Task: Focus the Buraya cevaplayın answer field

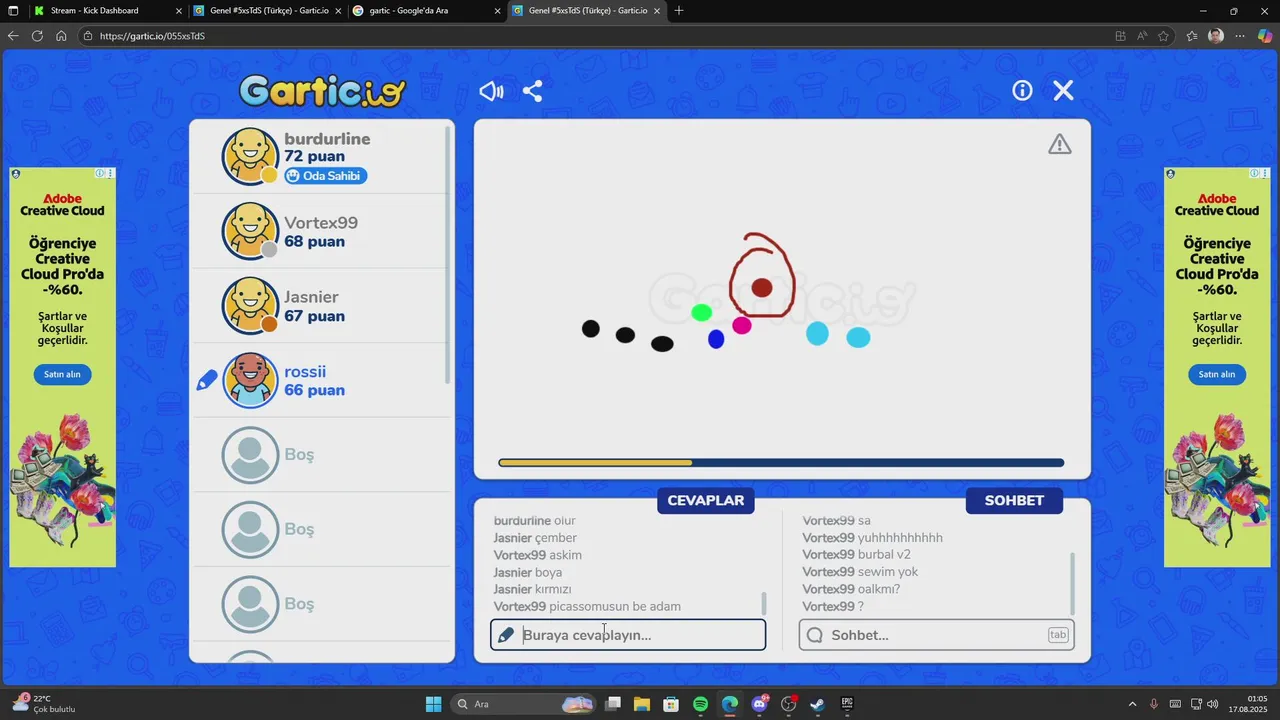Action: (628, 635)
